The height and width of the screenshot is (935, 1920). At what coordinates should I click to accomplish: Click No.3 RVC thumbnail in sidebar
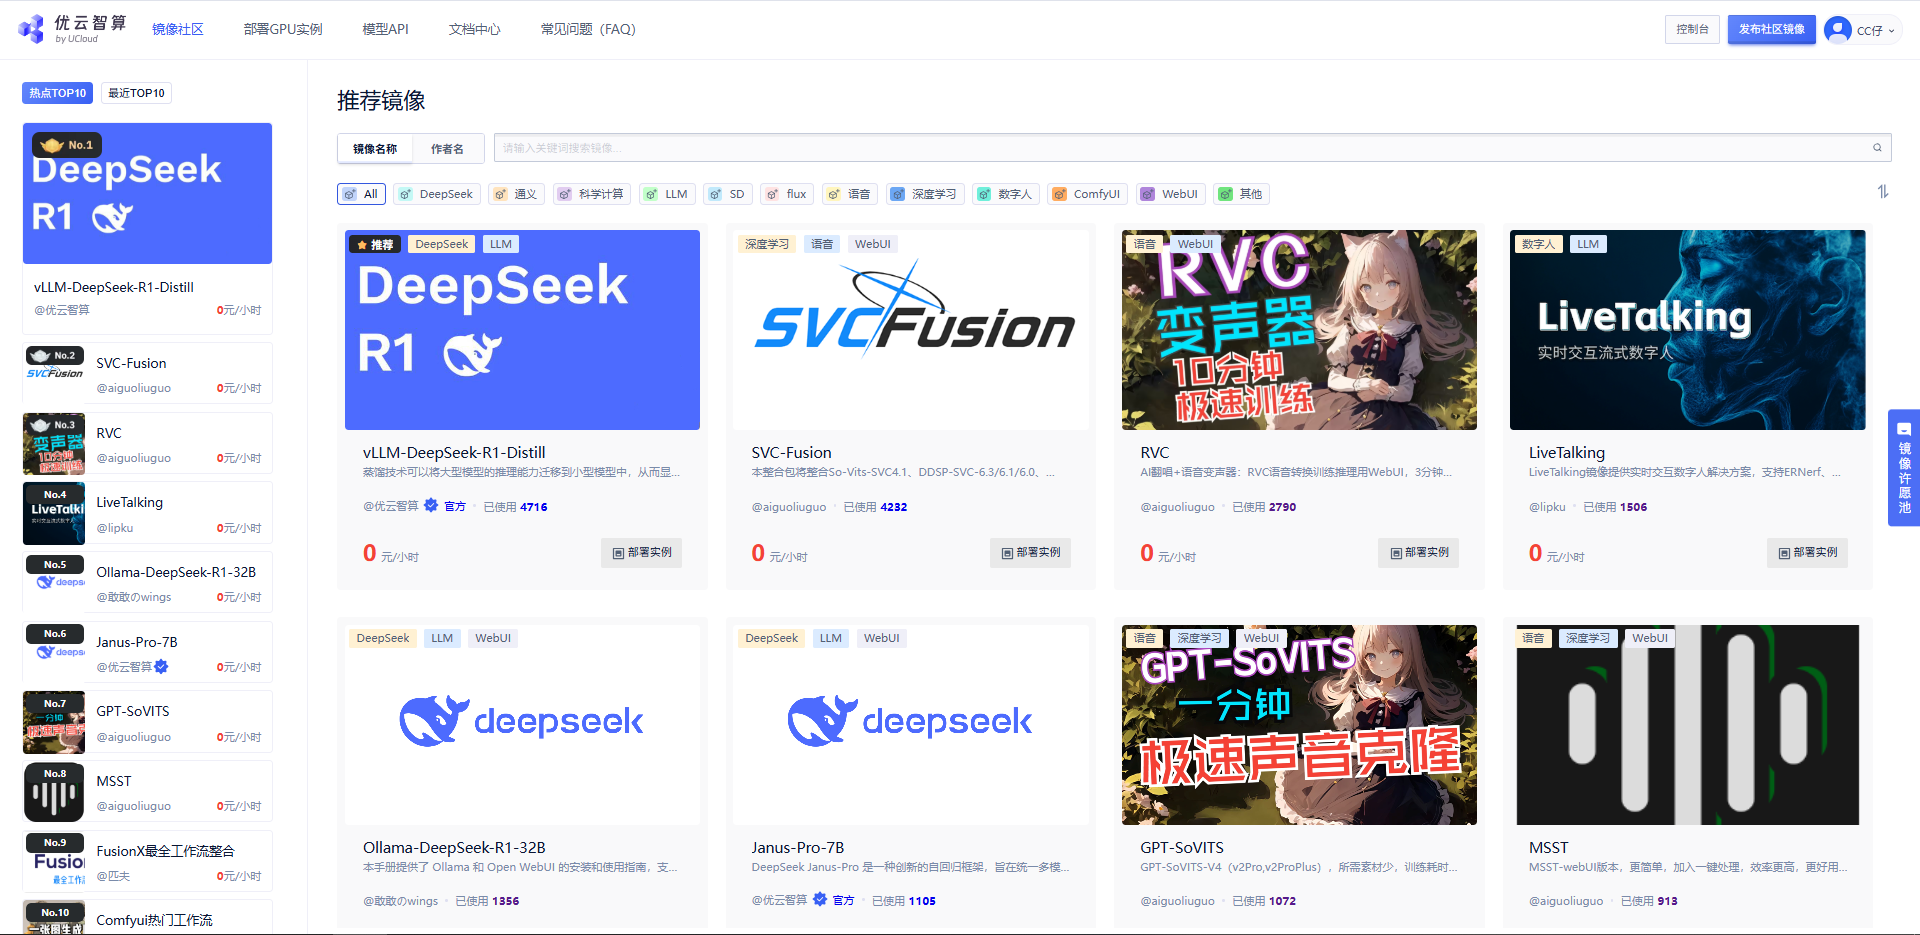[54, 443]
